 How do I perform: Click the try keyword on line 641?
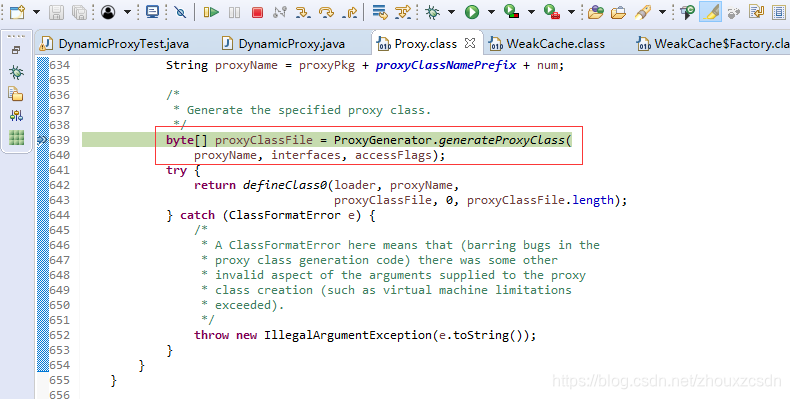pos(176,170)
